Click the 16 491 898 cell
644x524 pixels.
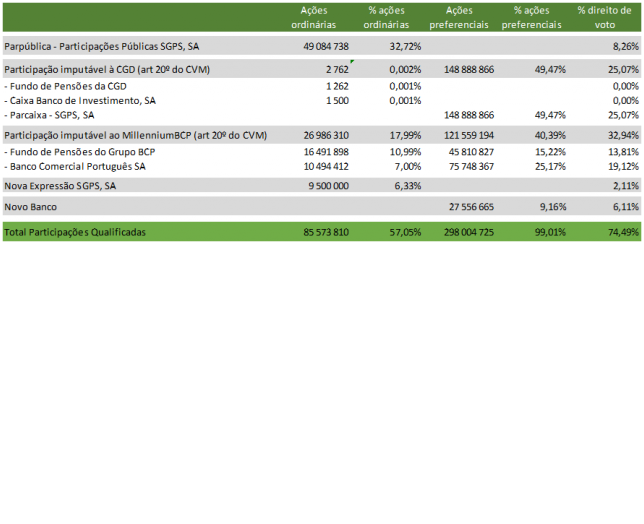(x=326, y=152)
